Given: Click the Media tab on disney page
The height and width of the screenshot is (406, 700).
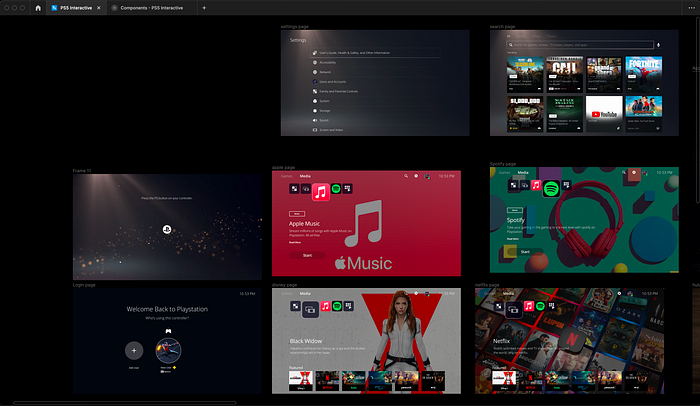Looking at the screenshot, I should click(305, 293).
